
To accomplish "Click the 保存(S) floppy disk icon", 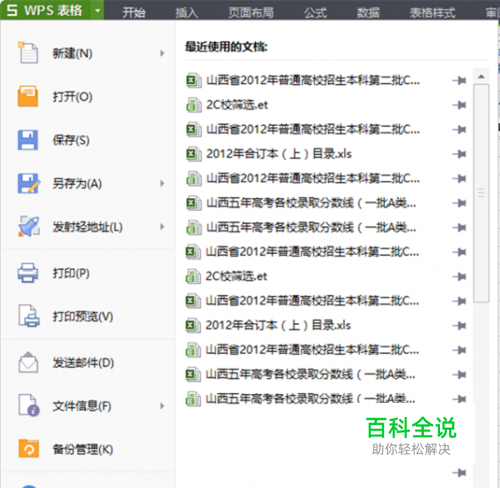I will pos(28,140).
